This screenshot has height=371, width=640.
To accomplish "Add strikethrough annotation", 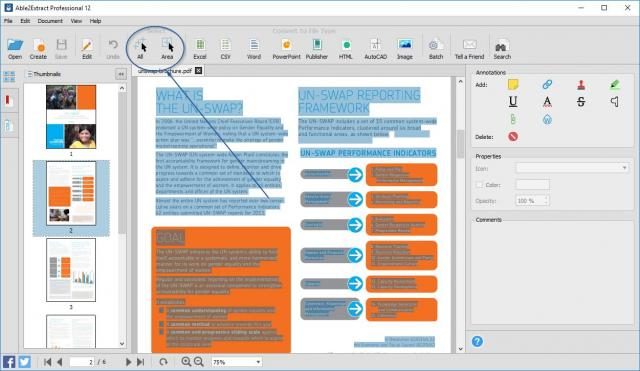I will [x=581, y=101].
